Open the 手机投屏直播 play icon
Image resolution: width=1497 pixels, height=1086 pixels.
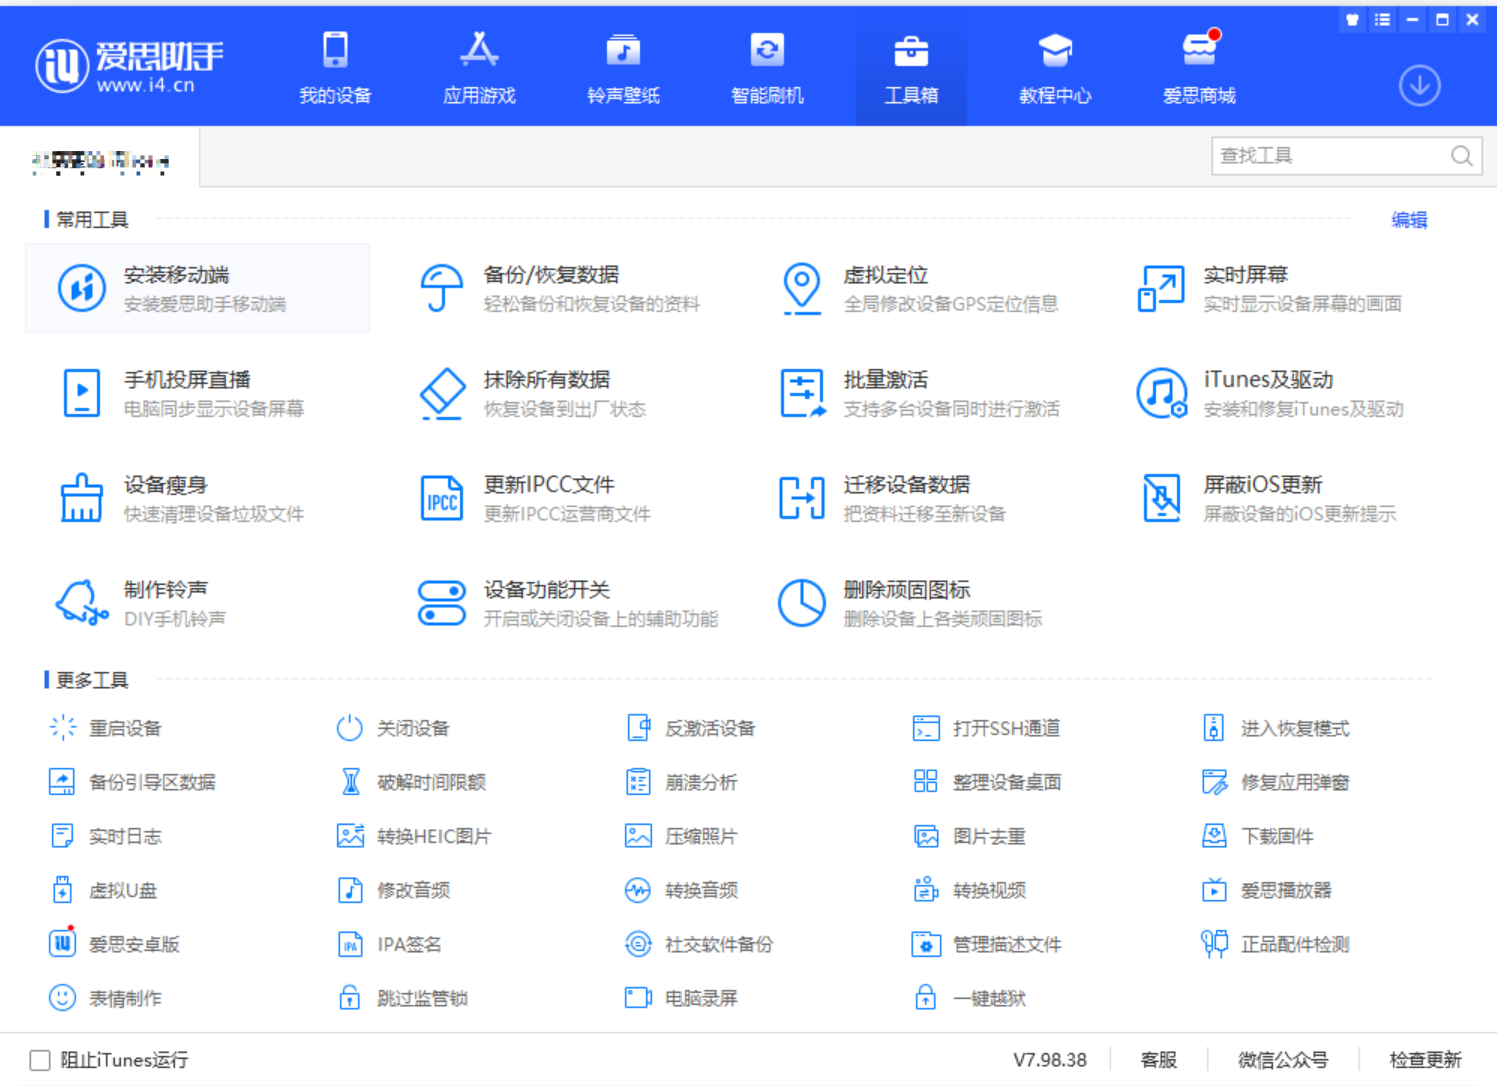tap(82, 393)
